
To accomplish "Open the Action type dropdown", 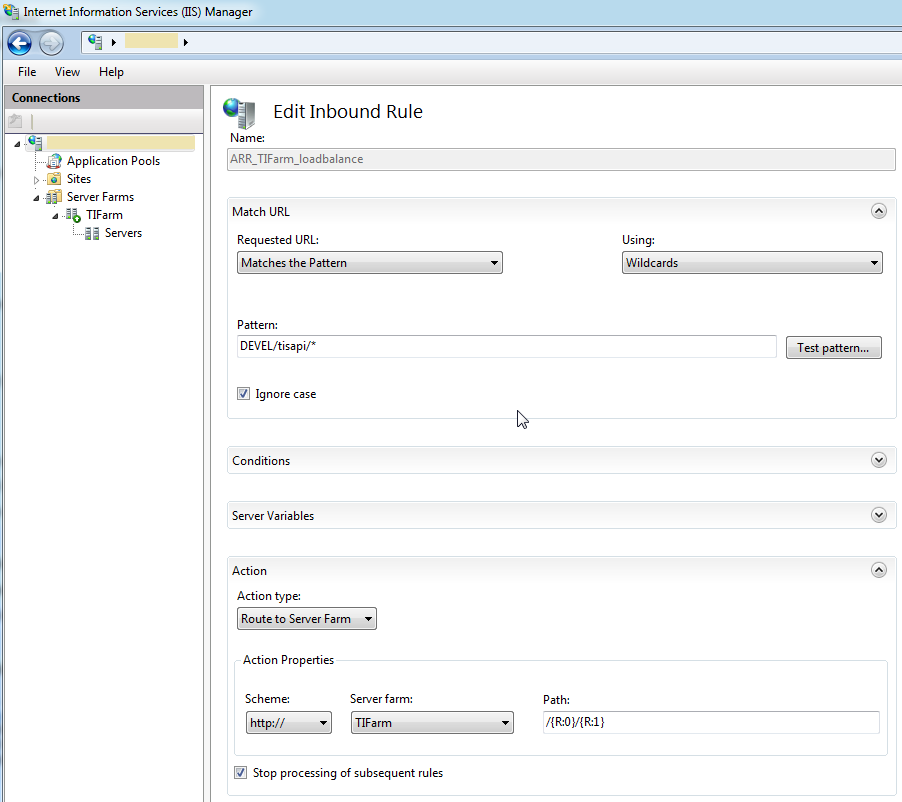I will click(307, 618).
